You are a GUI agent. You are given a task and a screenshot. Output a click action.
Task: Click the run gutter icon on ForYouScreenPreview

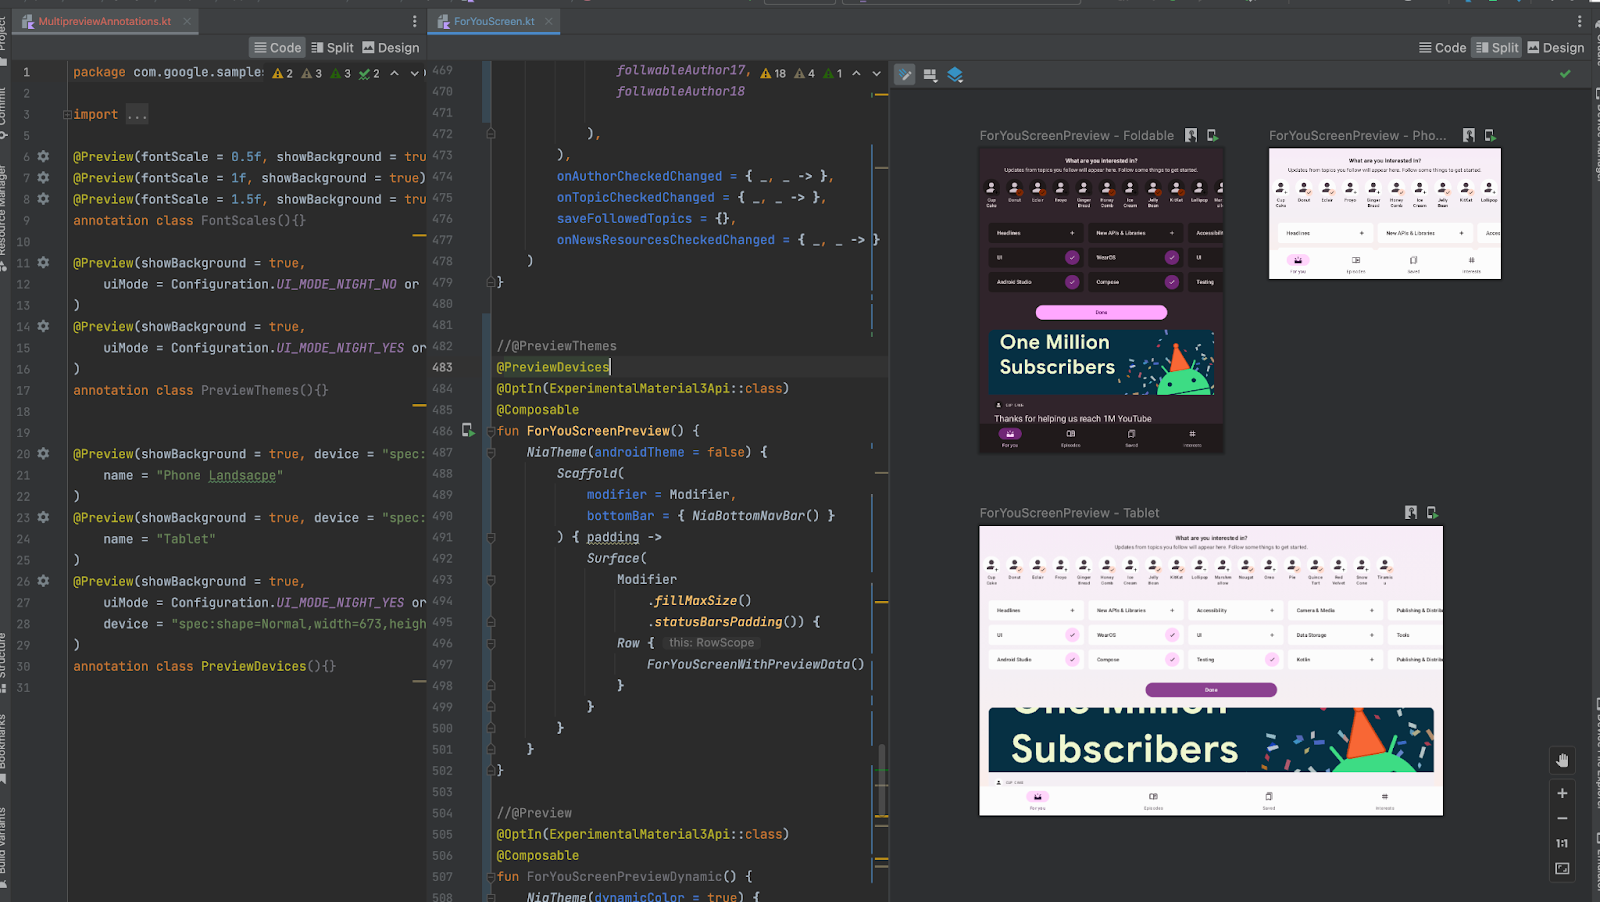[x=468, y=430]
